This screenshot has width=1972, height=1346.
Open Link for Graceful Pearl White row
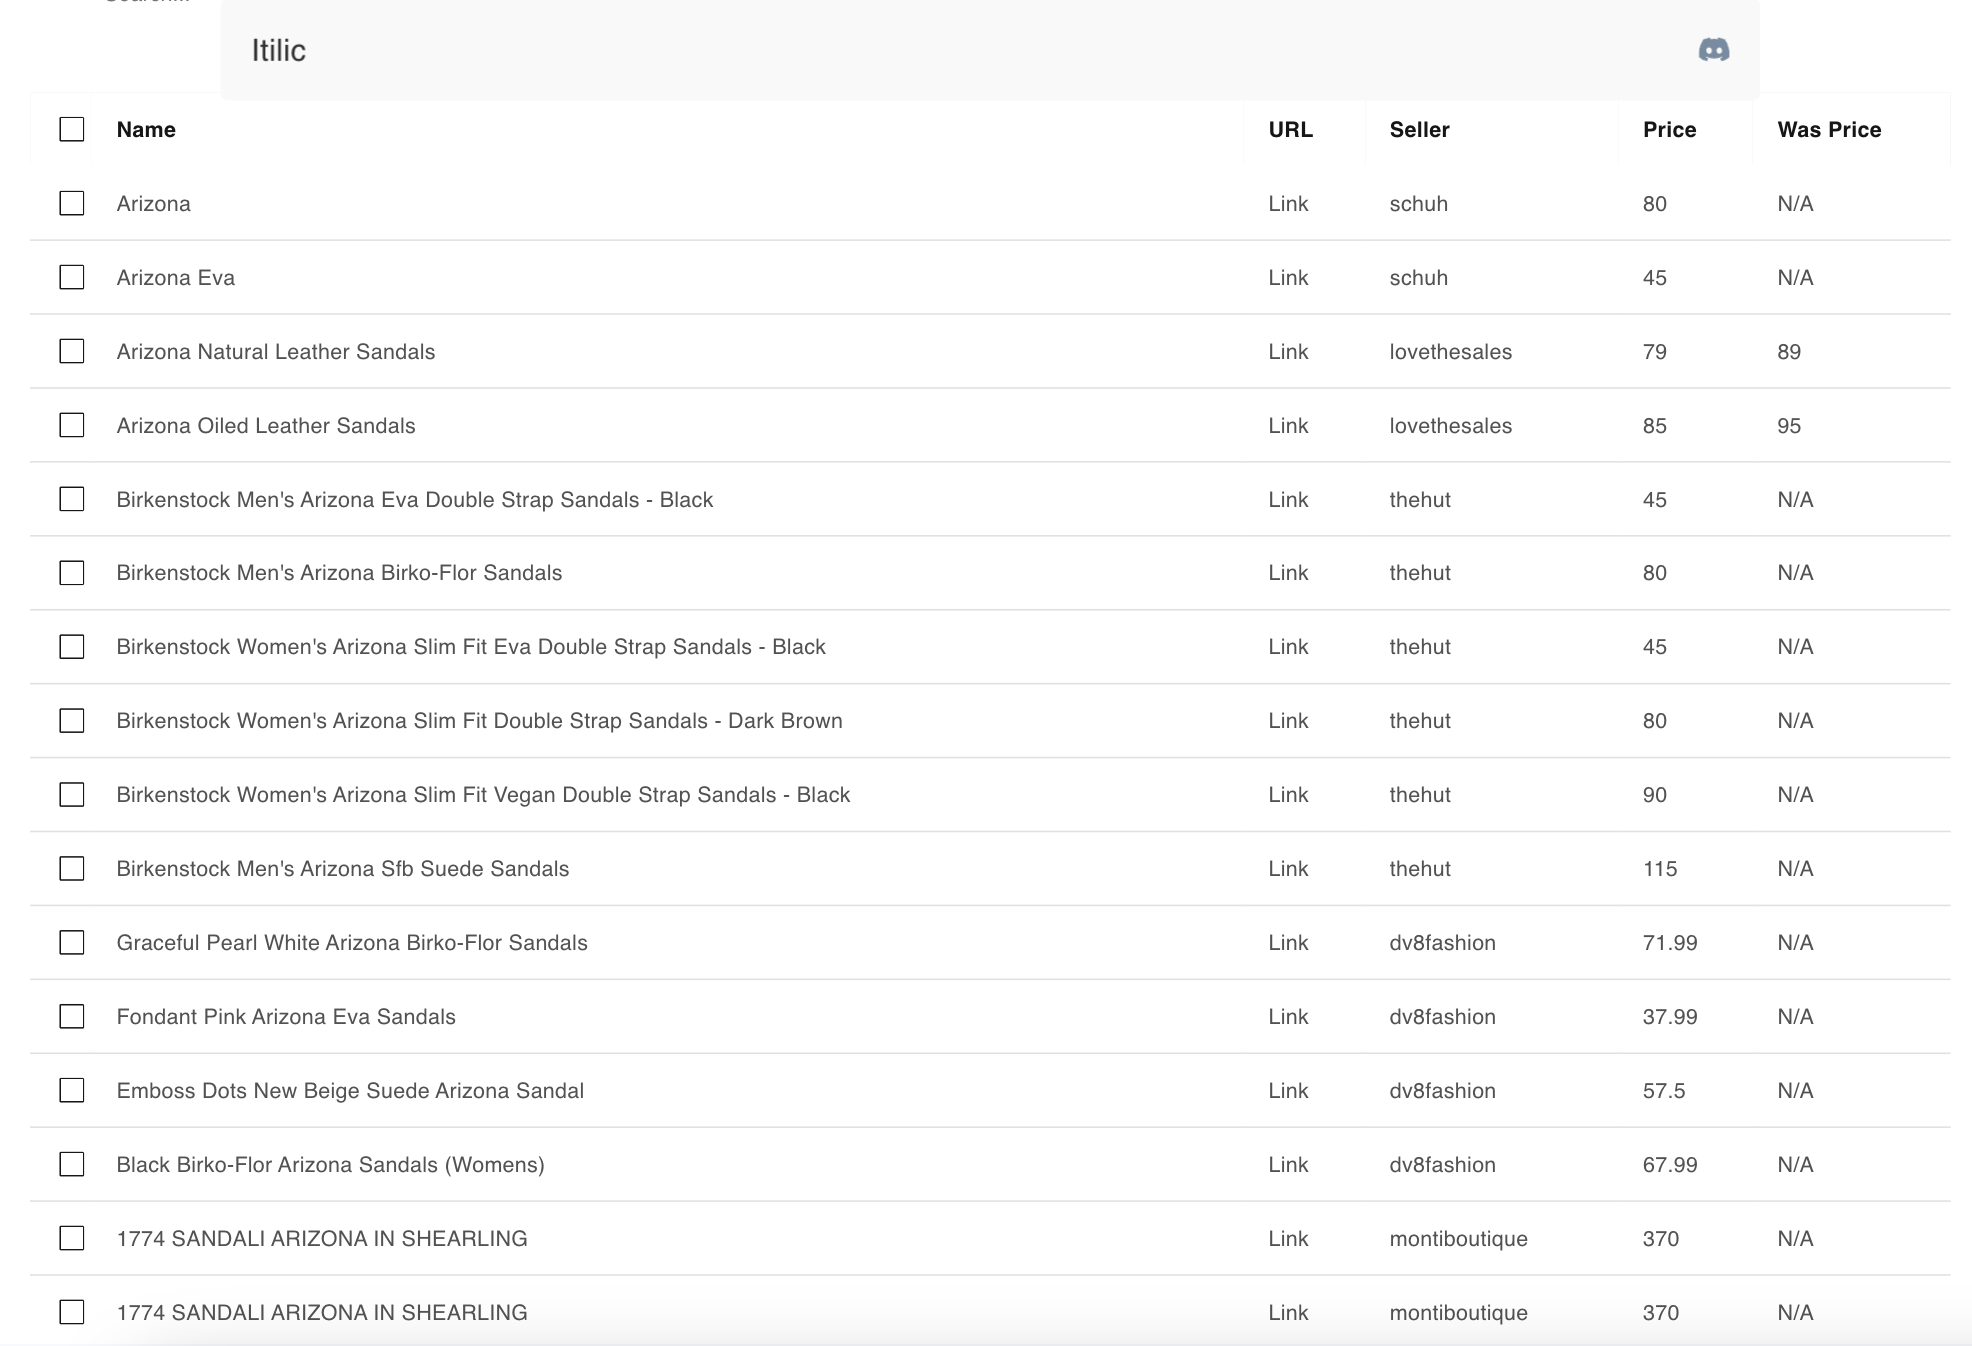click(1288, 943)
